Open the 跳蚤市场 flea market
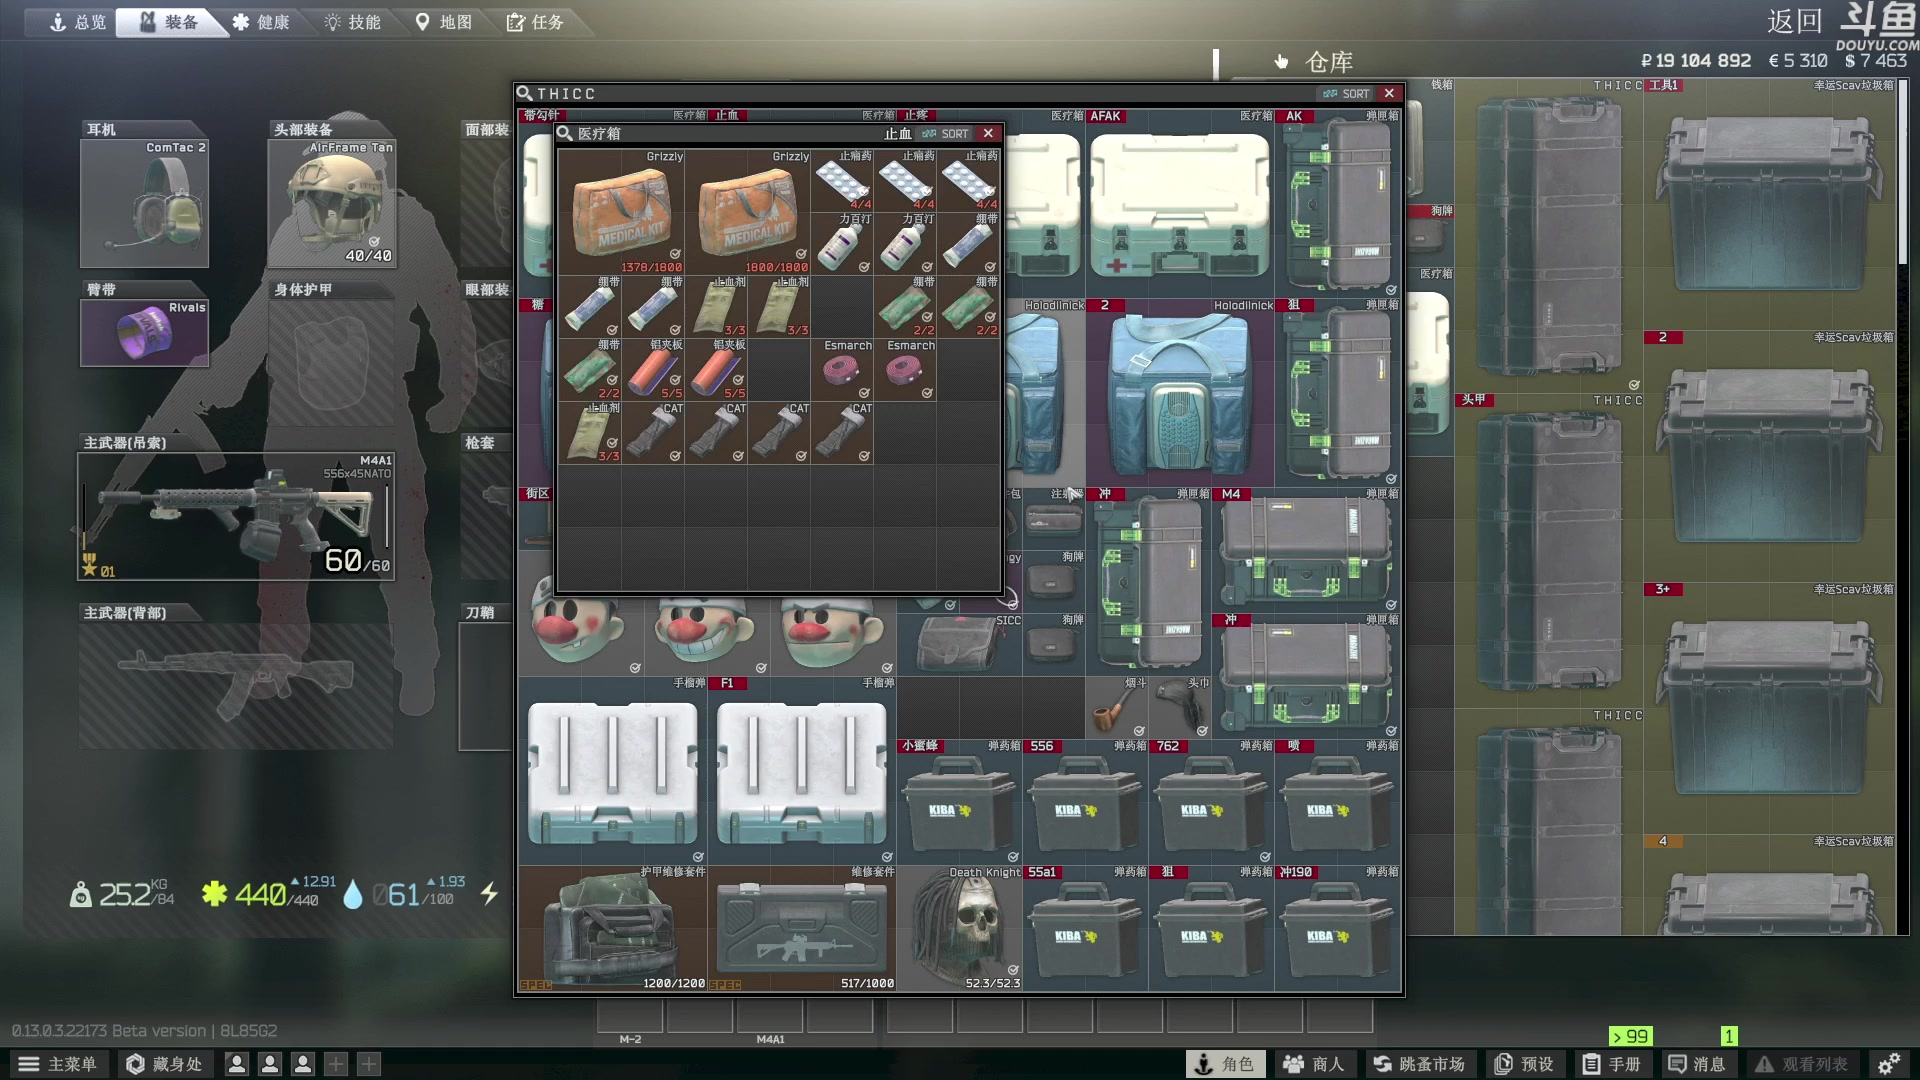1920x1080 pixels. [1419, 1064]
